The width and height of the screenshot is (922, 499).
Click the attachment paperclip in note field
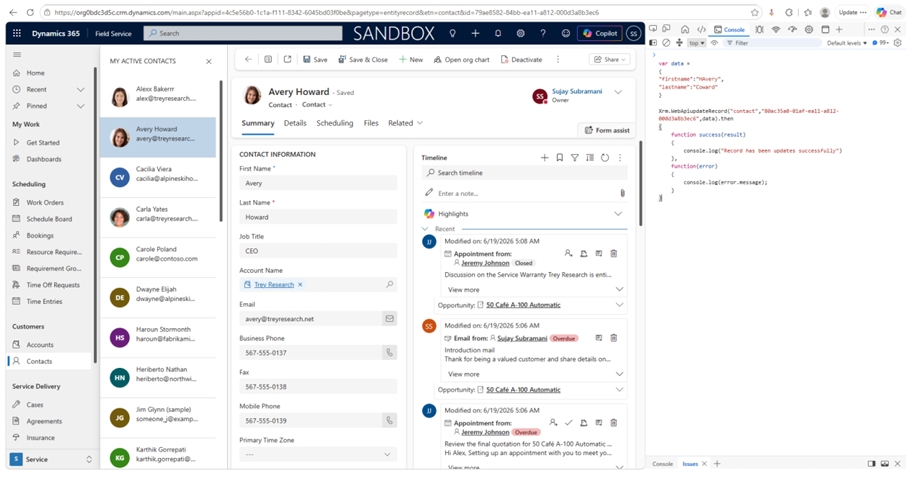(622, 193)
